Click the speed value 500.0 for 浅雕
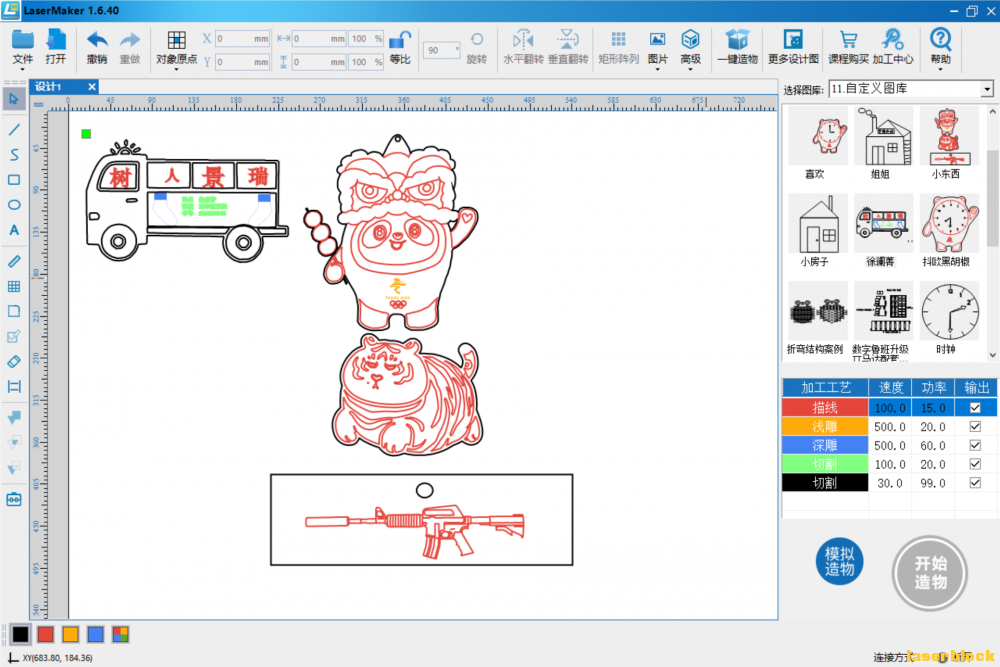Viewport: 1000px width, 667px height. pos(890,427)
